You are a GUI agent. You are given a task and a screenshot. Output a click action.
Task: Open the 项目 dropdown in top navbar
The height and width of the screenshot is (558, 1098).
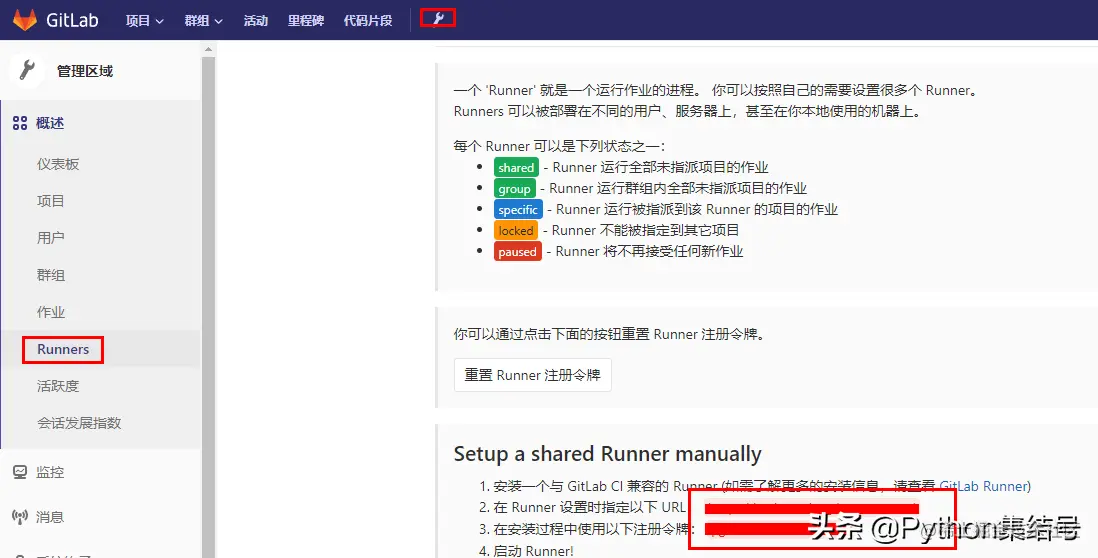tap(145, 20)
